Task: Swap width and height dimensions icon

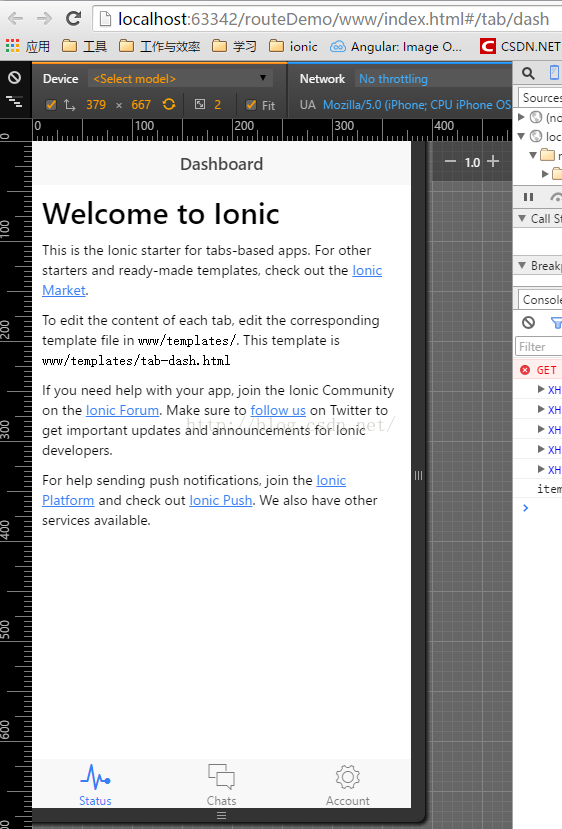Action: (70, 105)
